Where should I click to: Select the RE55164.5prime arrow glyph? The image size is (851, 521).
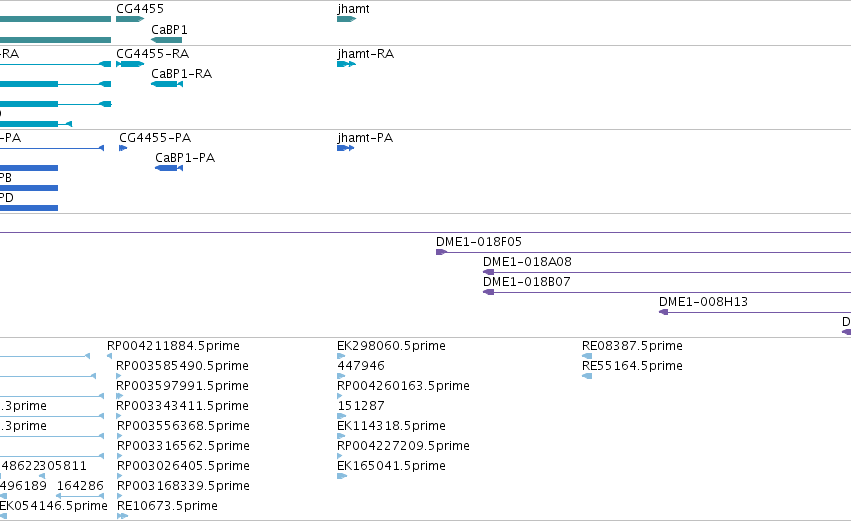click(x=587, y=376)
